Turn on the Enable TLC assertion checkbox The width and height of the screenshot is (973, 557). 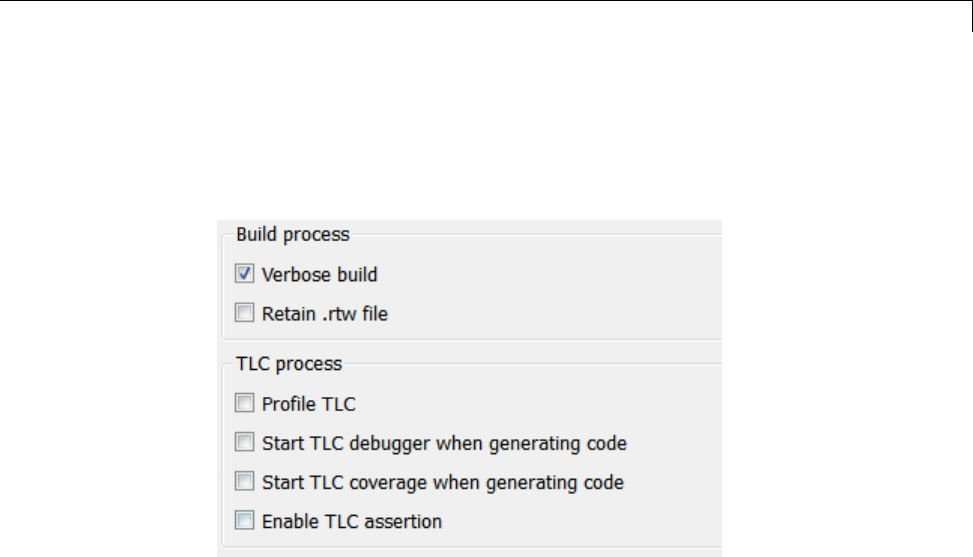click(245, 521)
